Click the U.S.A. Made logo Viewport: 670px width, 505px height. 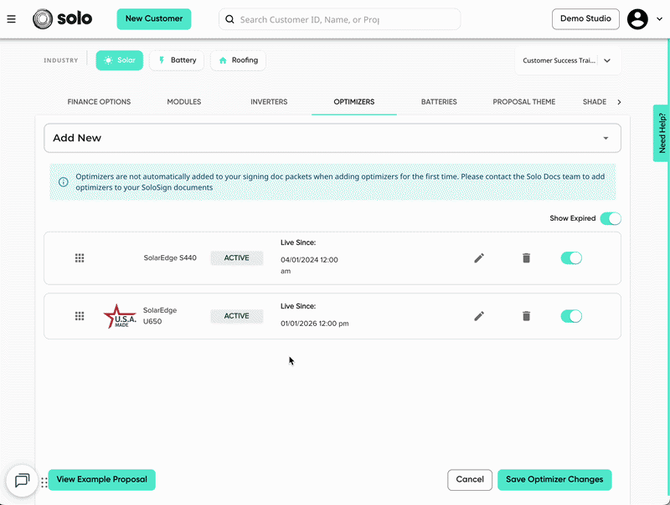(120, 316)
